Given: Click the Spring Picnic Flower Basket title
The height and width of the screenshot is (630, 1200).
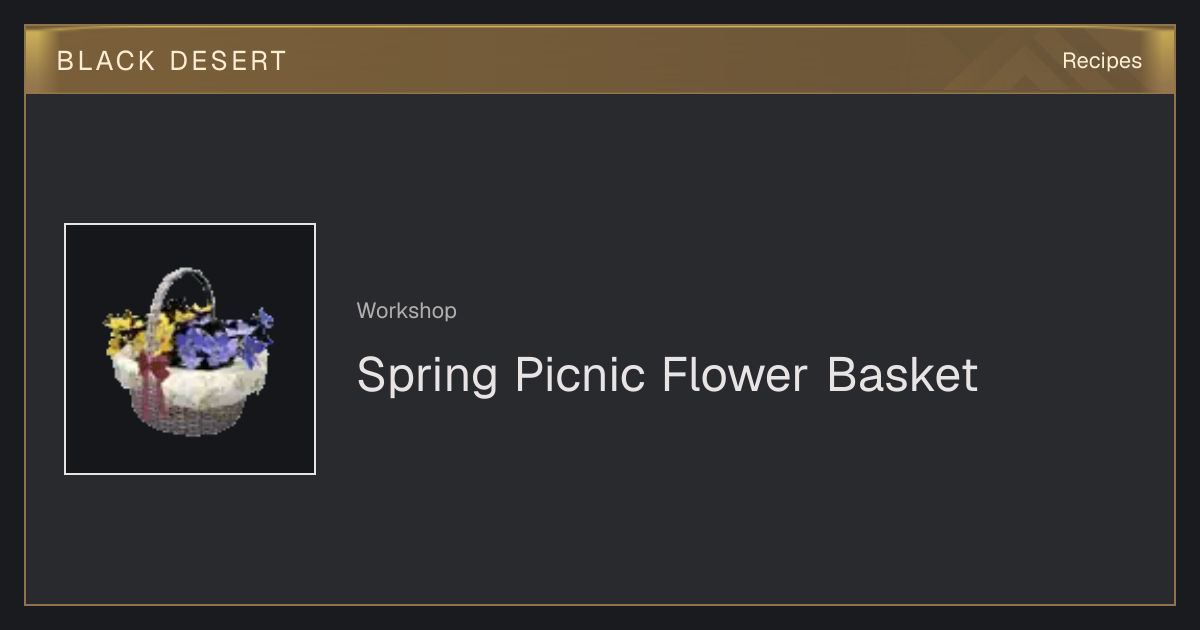Looking at the screenshot, I should click(667, 375).
